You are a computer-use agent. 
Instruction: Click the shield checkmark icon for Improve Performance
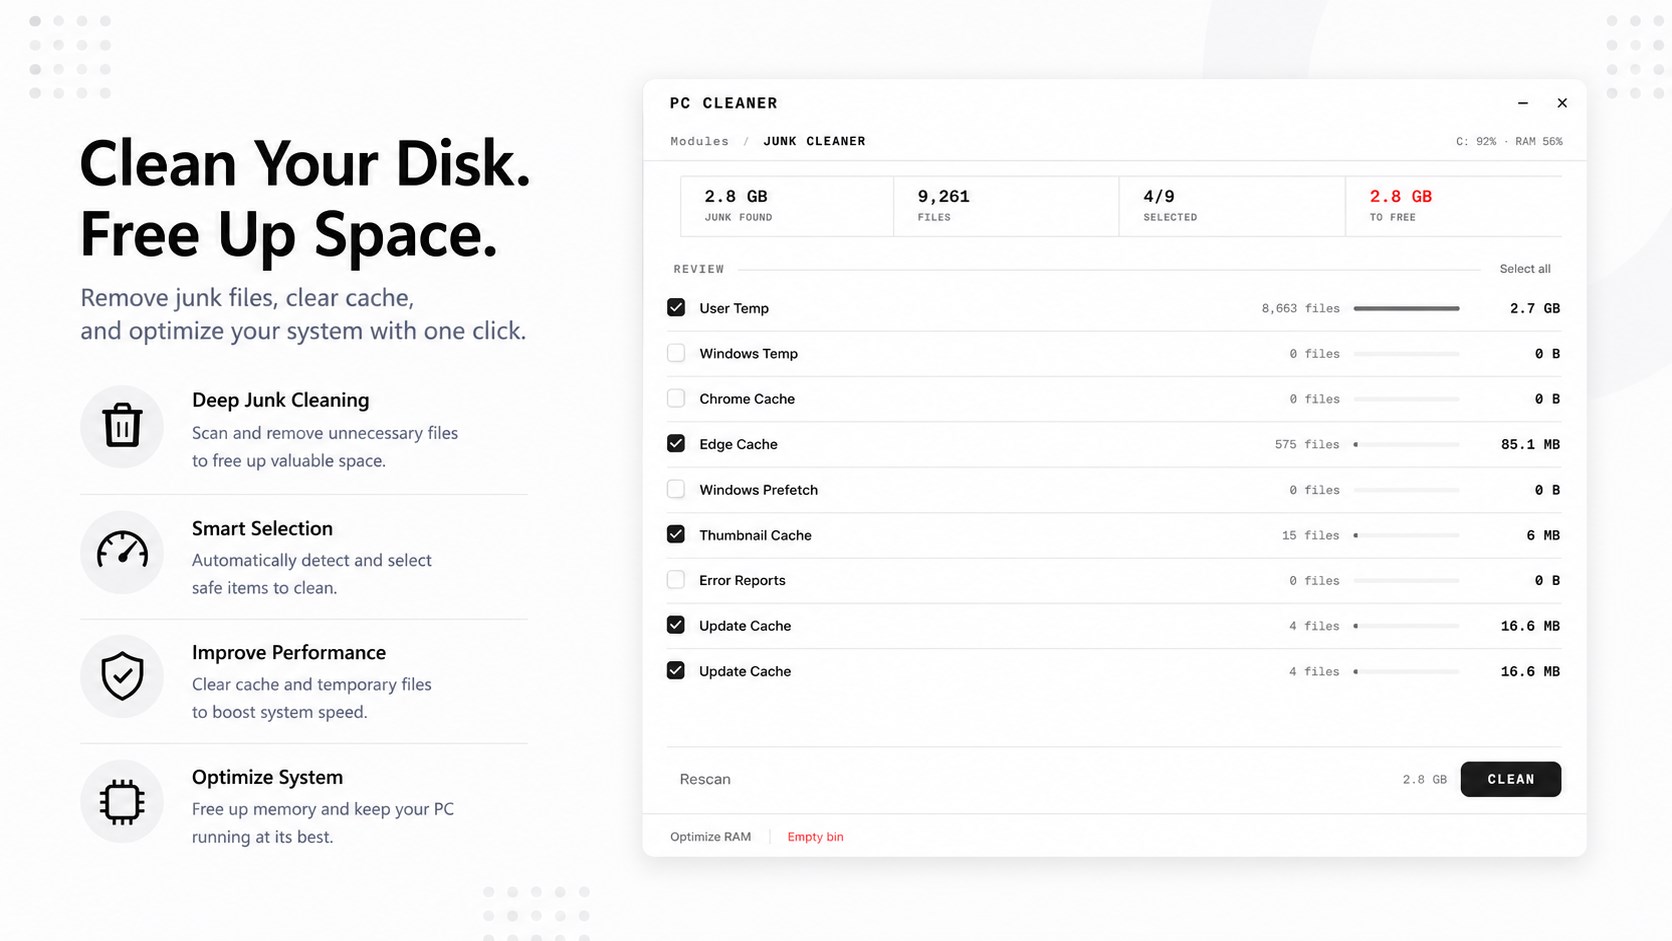122,676
